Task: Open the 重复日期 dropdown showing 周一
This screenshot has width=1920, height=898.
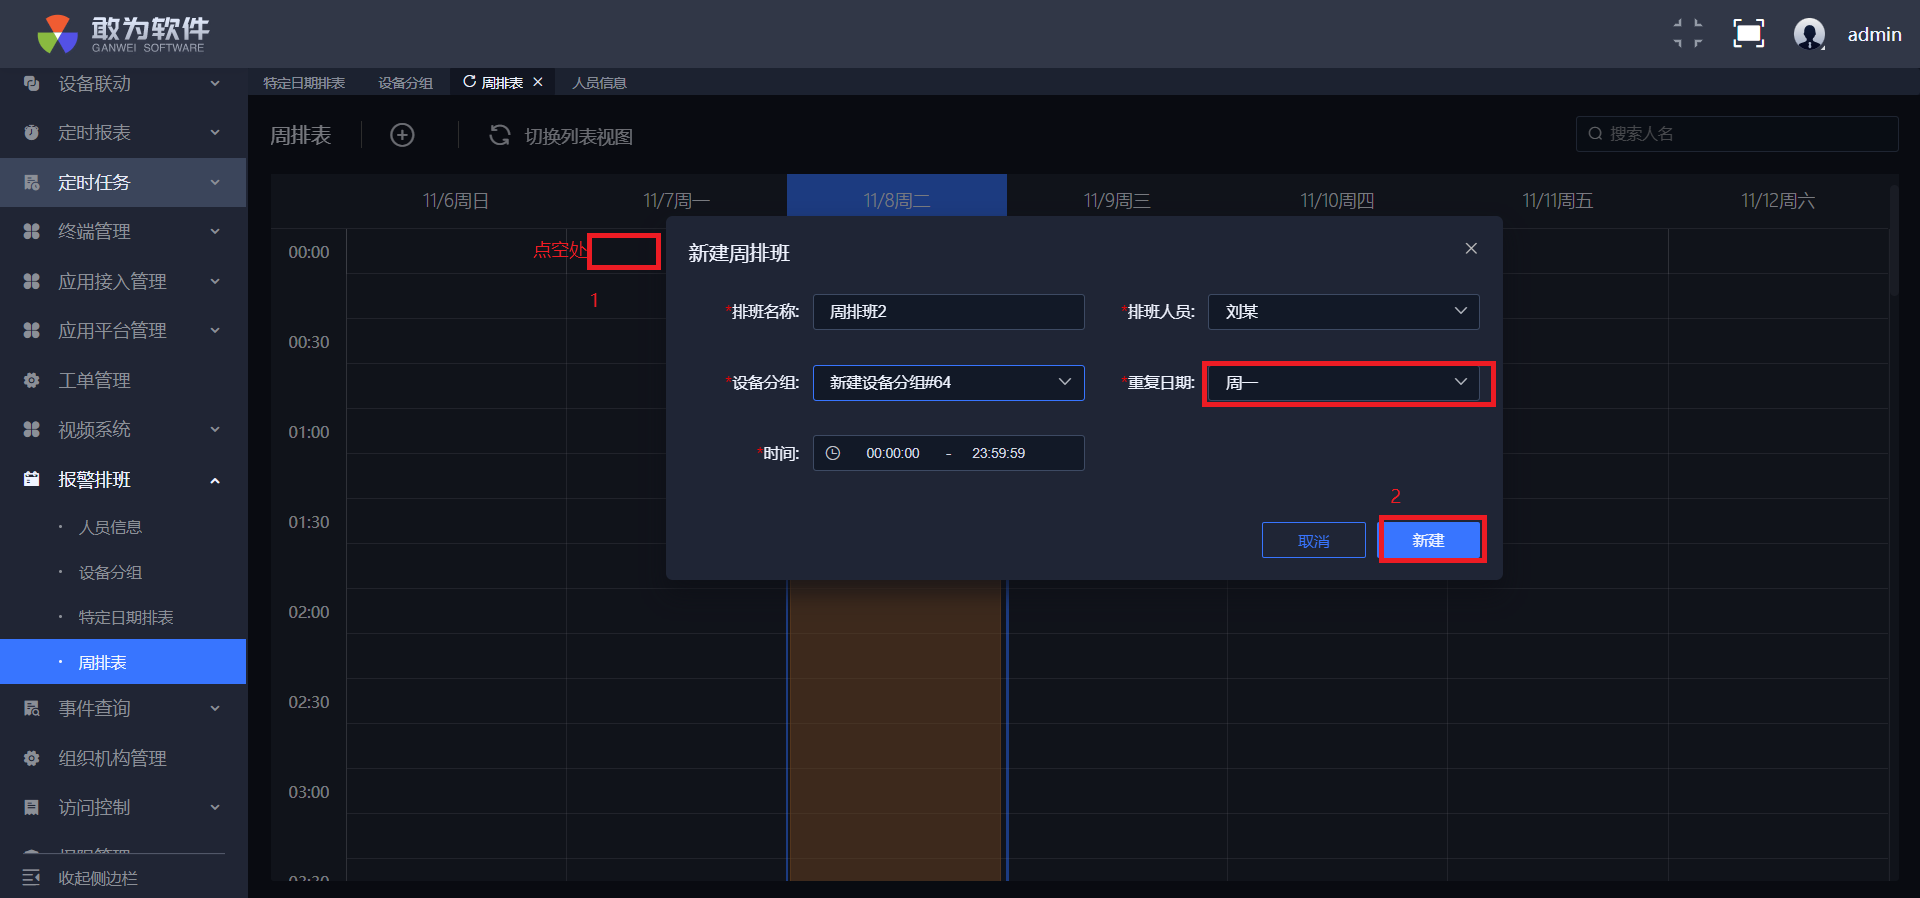Action: tap(1343, 383)
